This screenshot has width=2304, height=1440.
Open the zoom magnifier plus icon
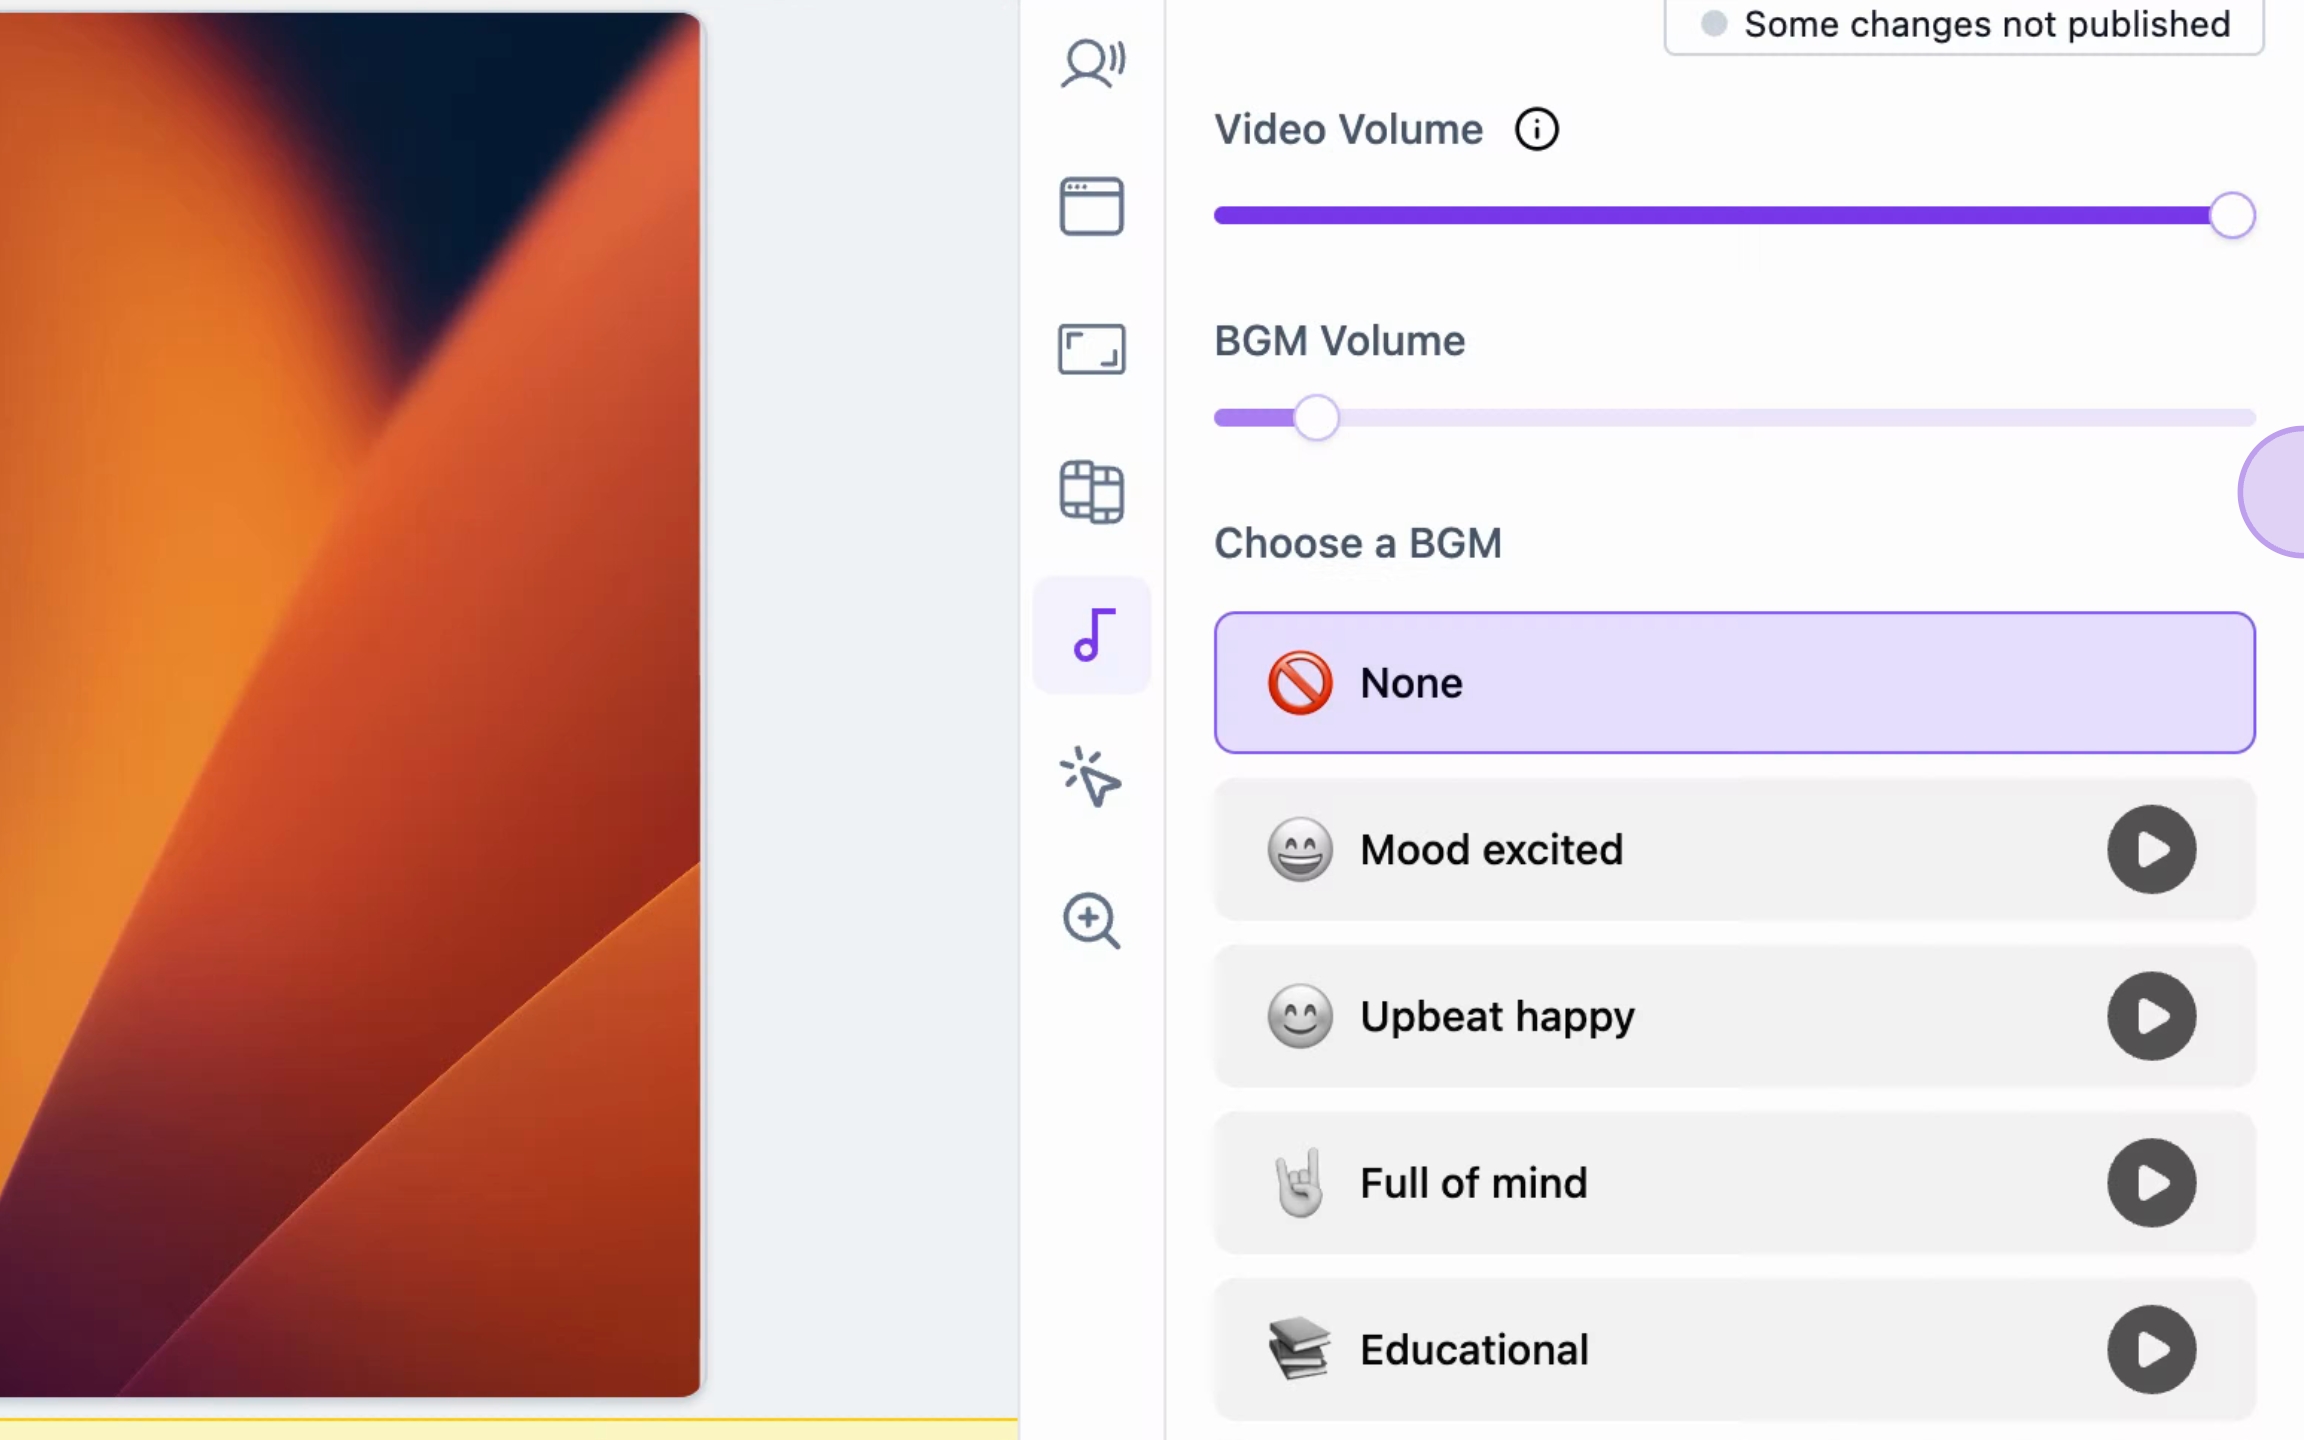pyautogui.click(x=1092, y=920)
